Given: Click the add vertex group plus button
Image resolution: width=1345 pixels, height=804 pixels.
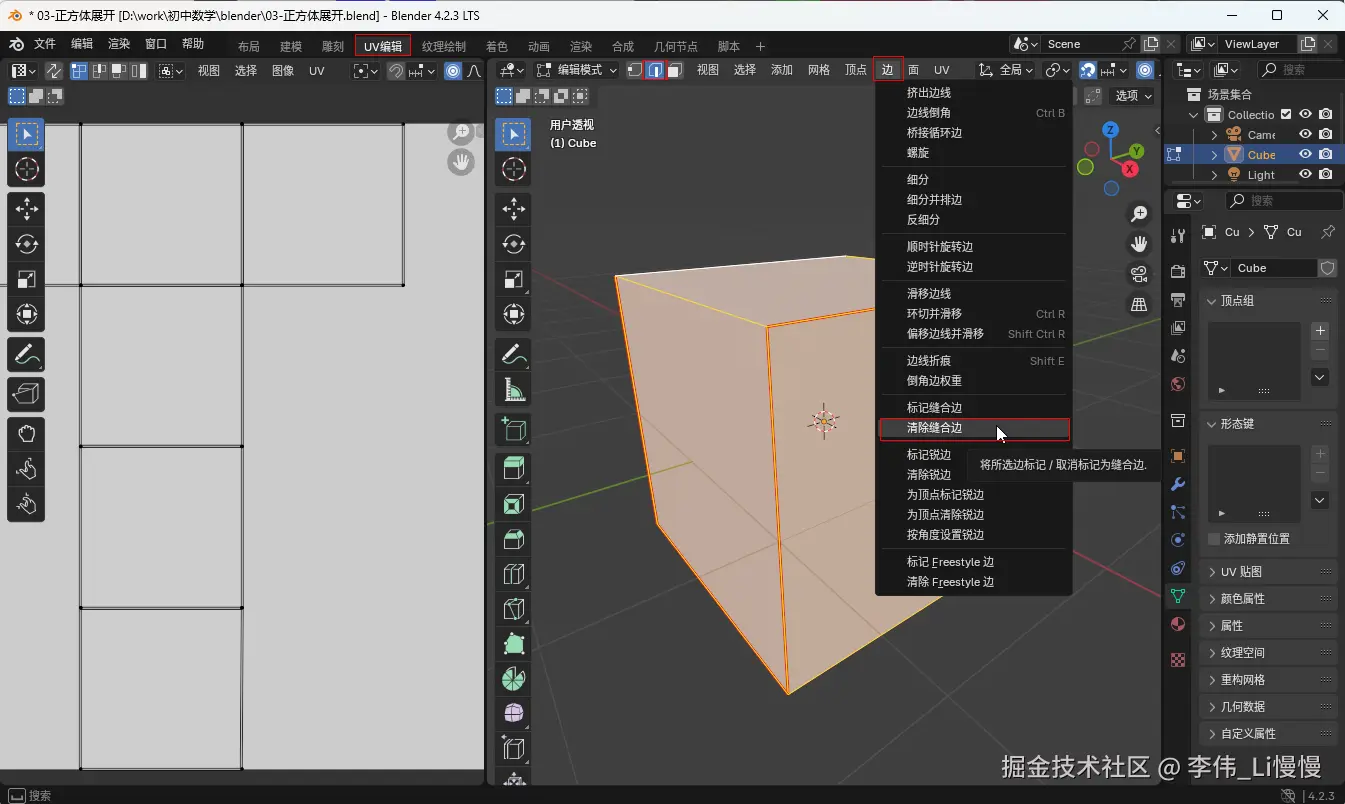Looking at the screenshot, I should [1320, 331].
